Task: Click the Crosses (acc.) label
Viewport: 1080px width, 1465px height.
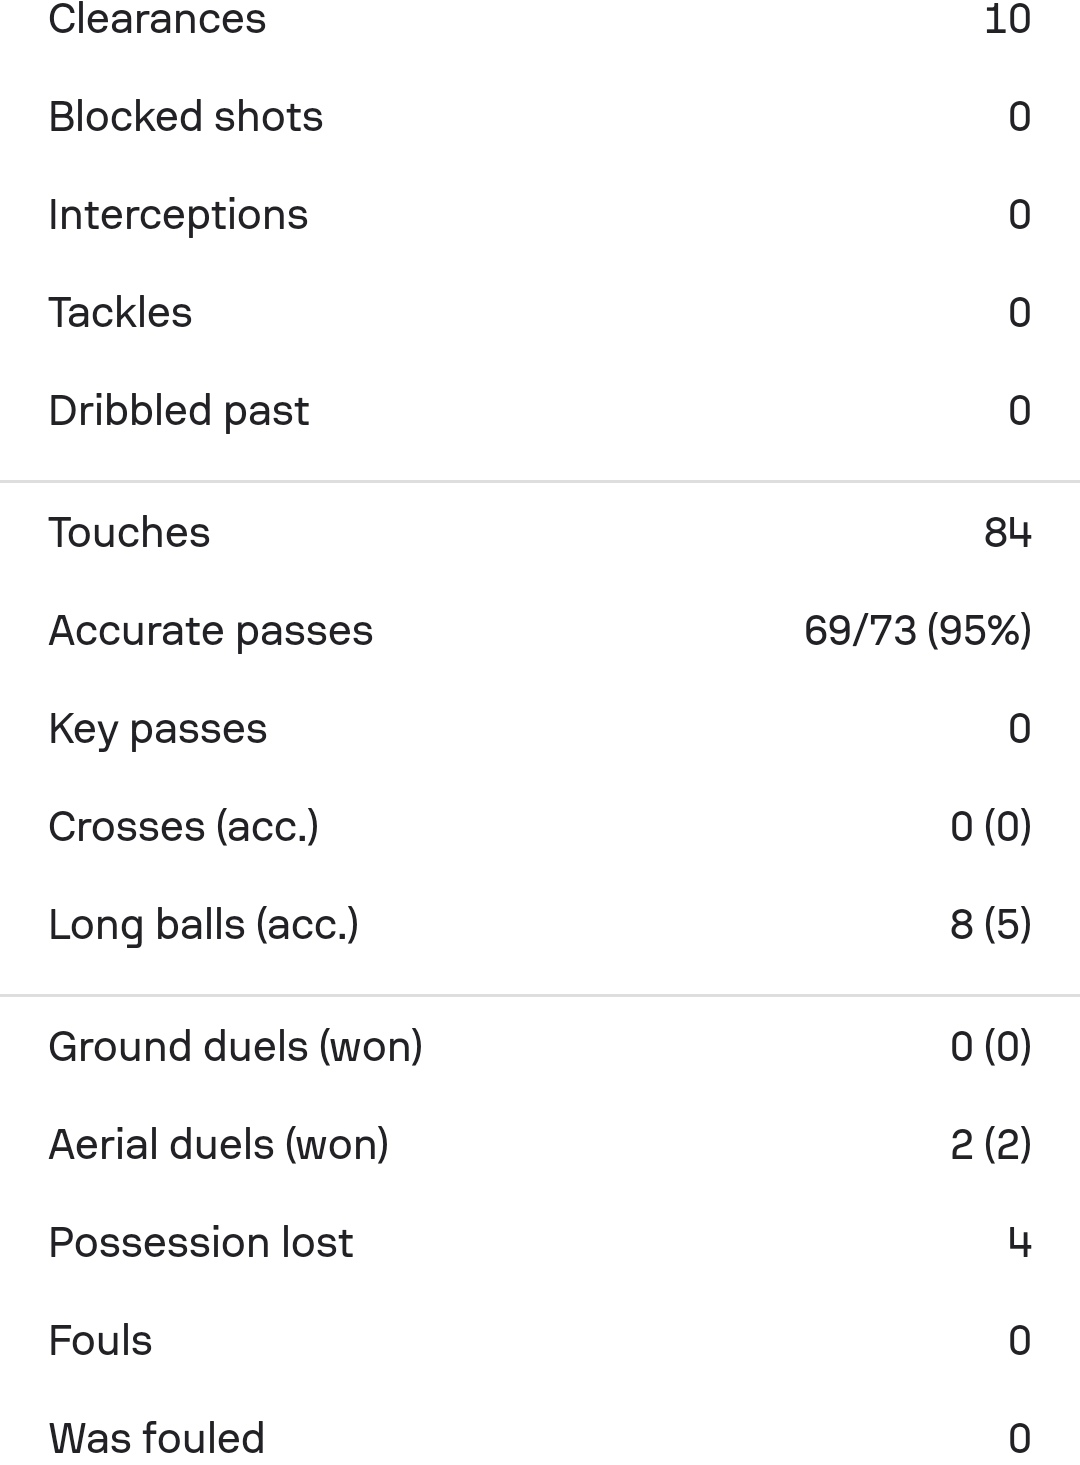Action: pyautogui.click(x=183, y=827)
